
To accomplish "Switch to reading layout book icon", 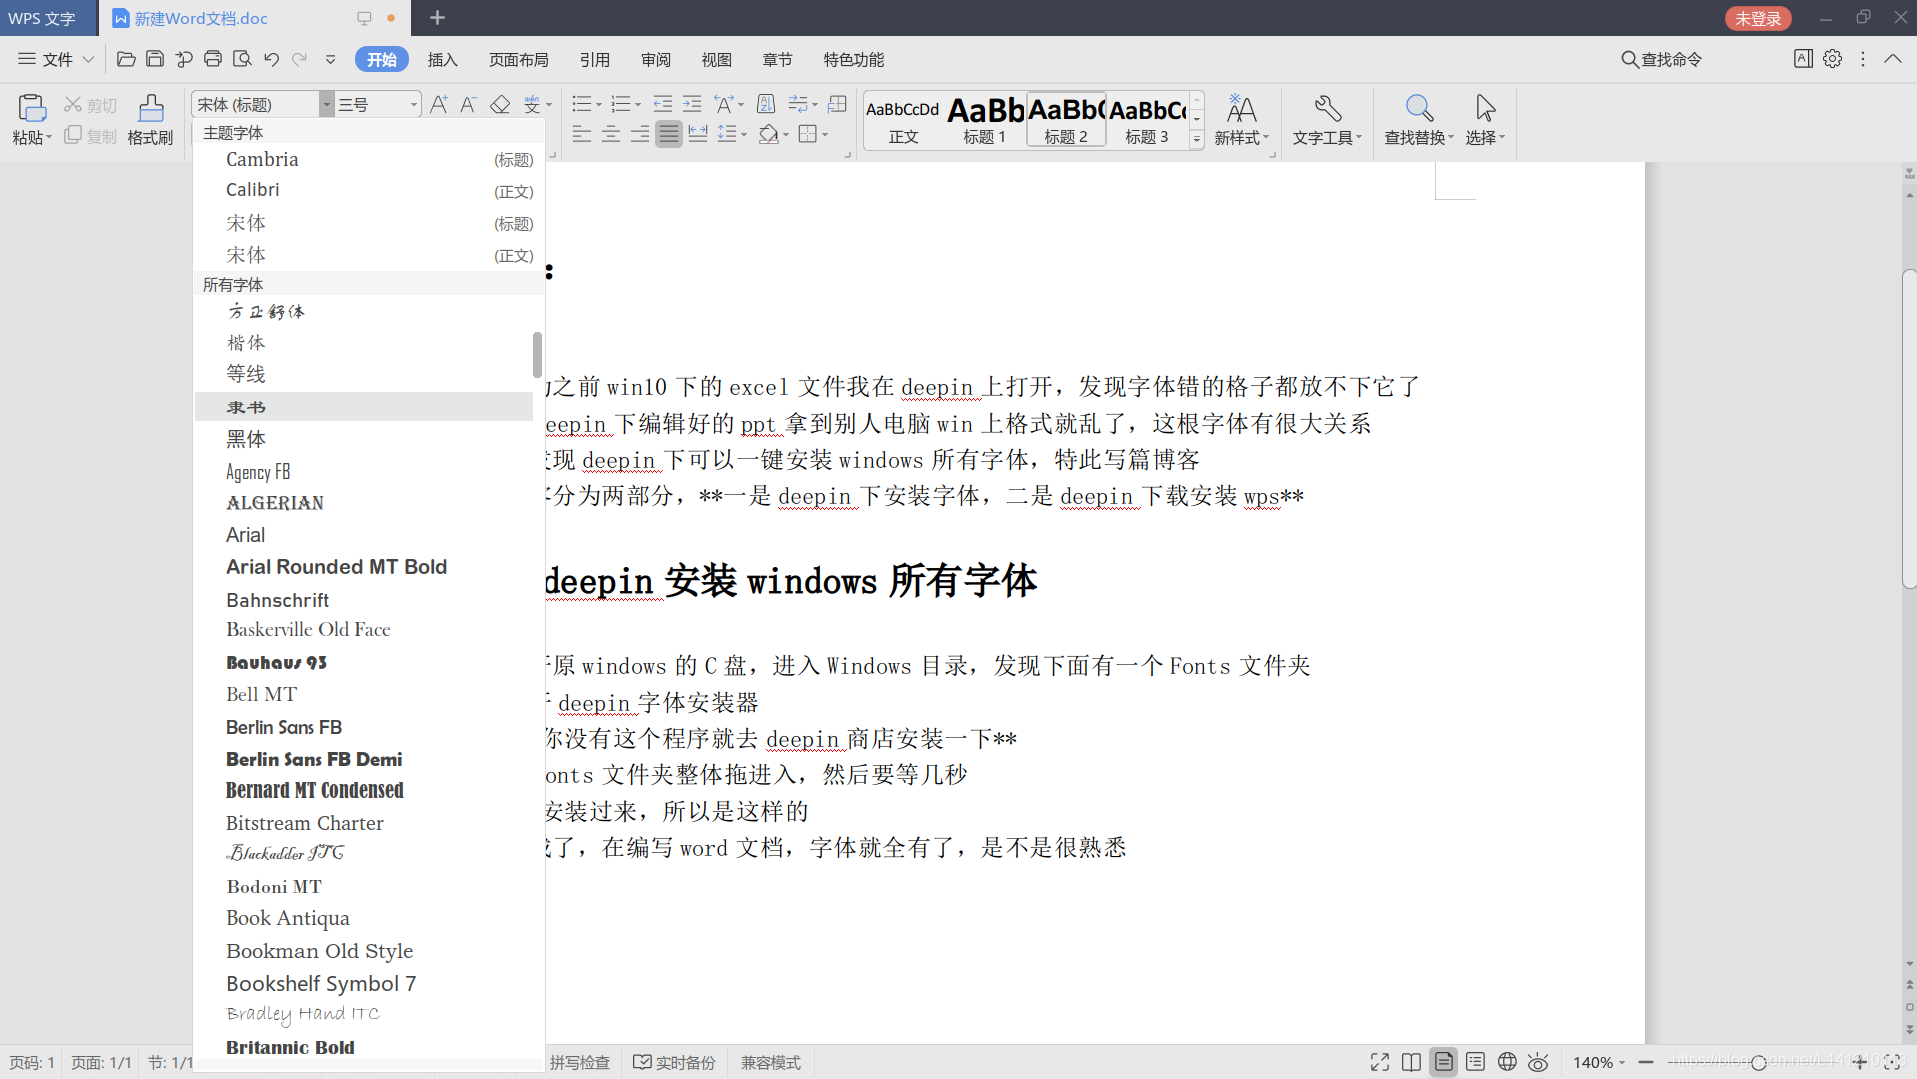I will coord(1411,1062).
